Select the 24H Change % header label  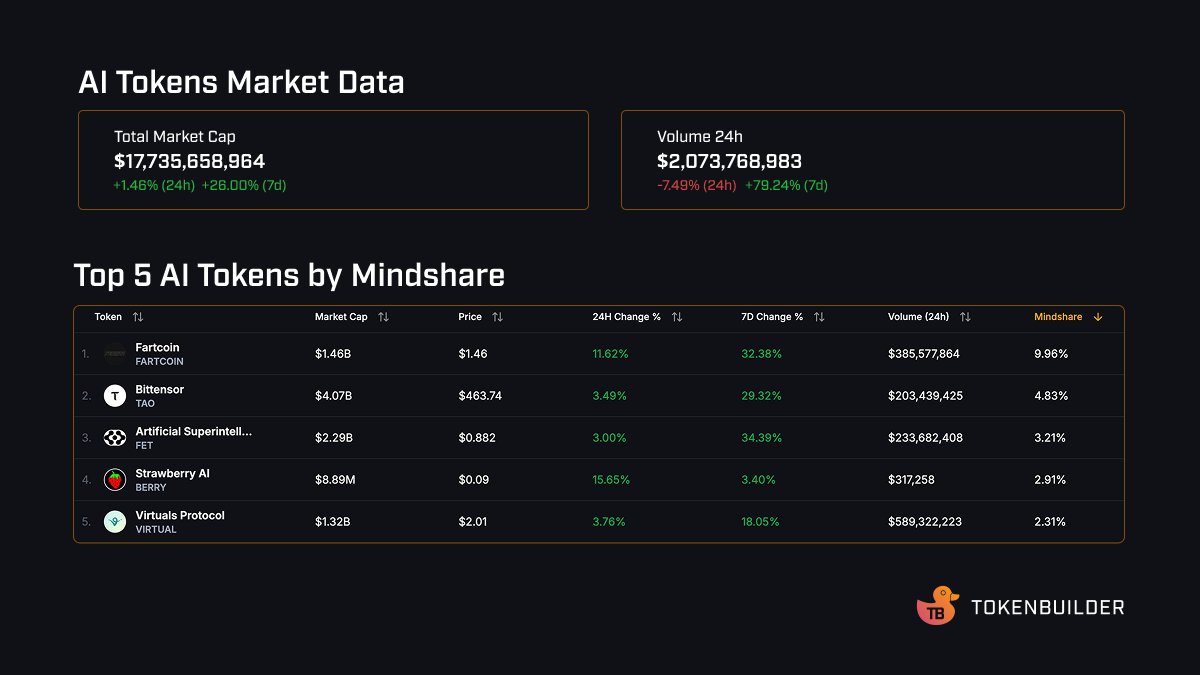point(626,317)
